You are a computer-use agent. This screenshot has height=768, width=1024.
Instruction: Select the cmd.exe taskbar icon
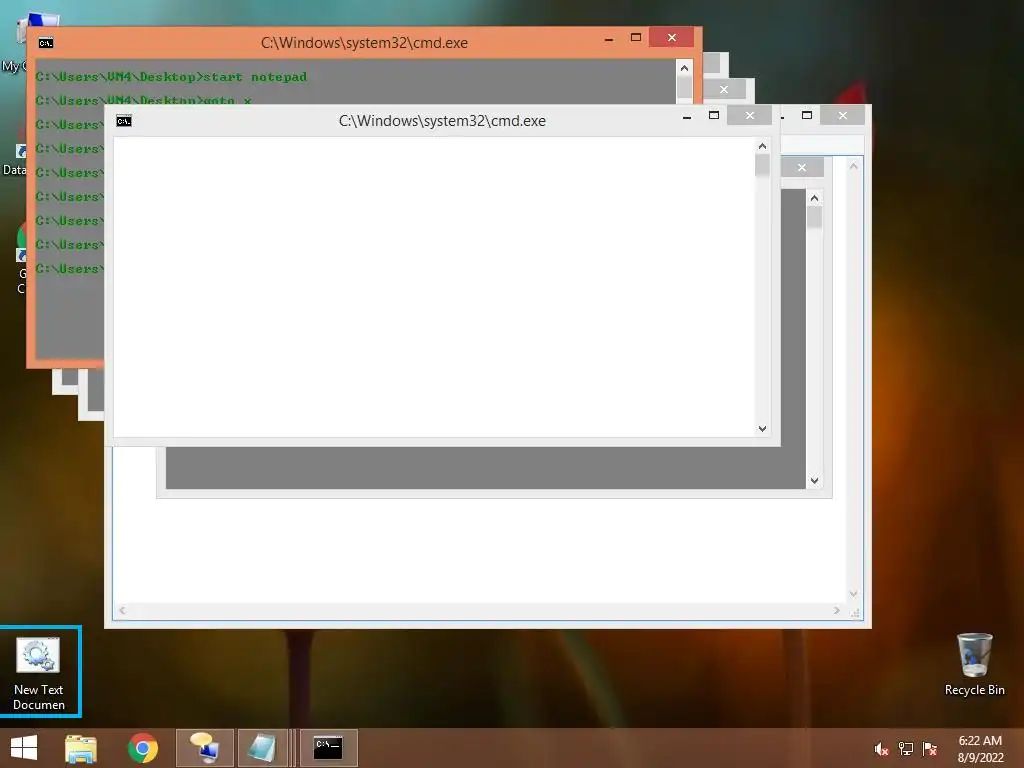pos(328,748)
